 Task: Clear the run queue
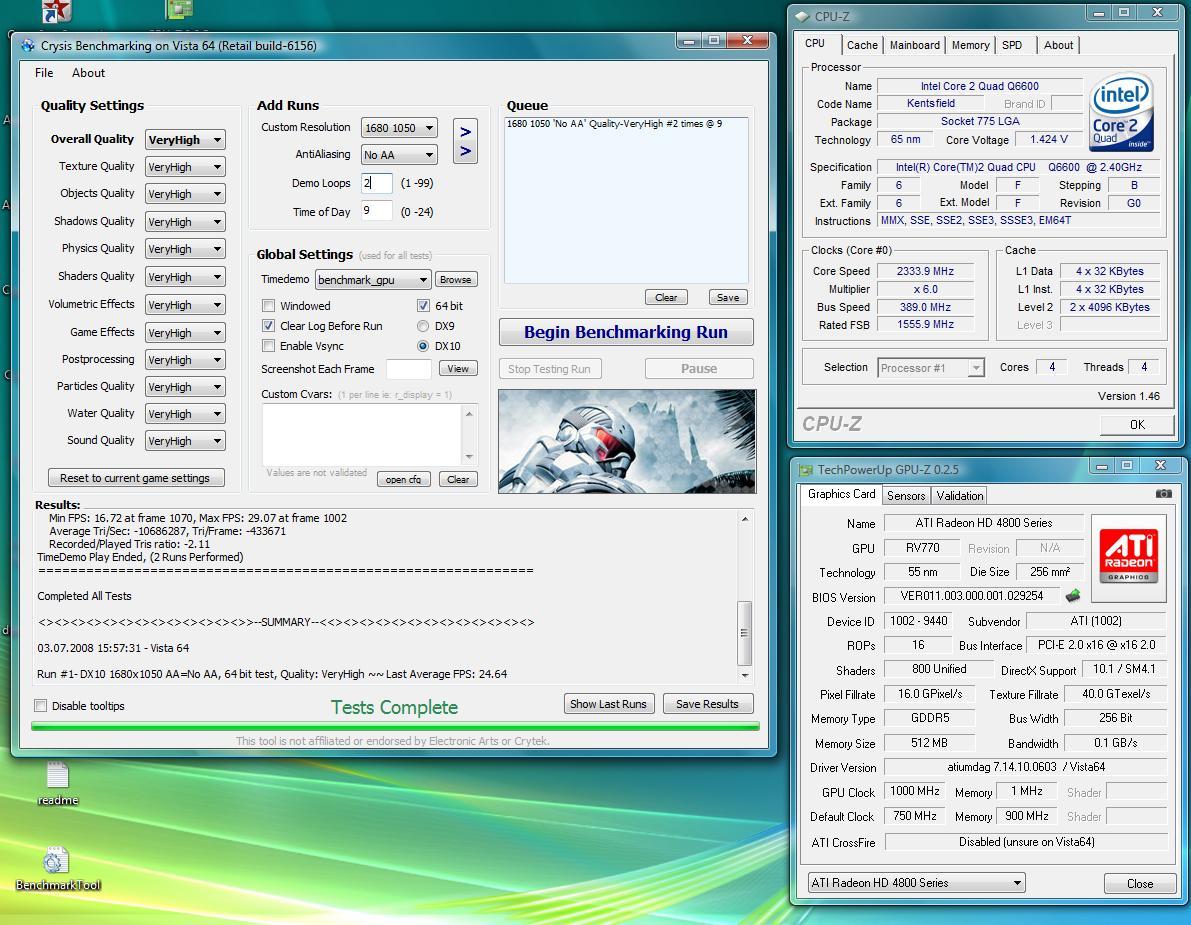tap(666, 297)
